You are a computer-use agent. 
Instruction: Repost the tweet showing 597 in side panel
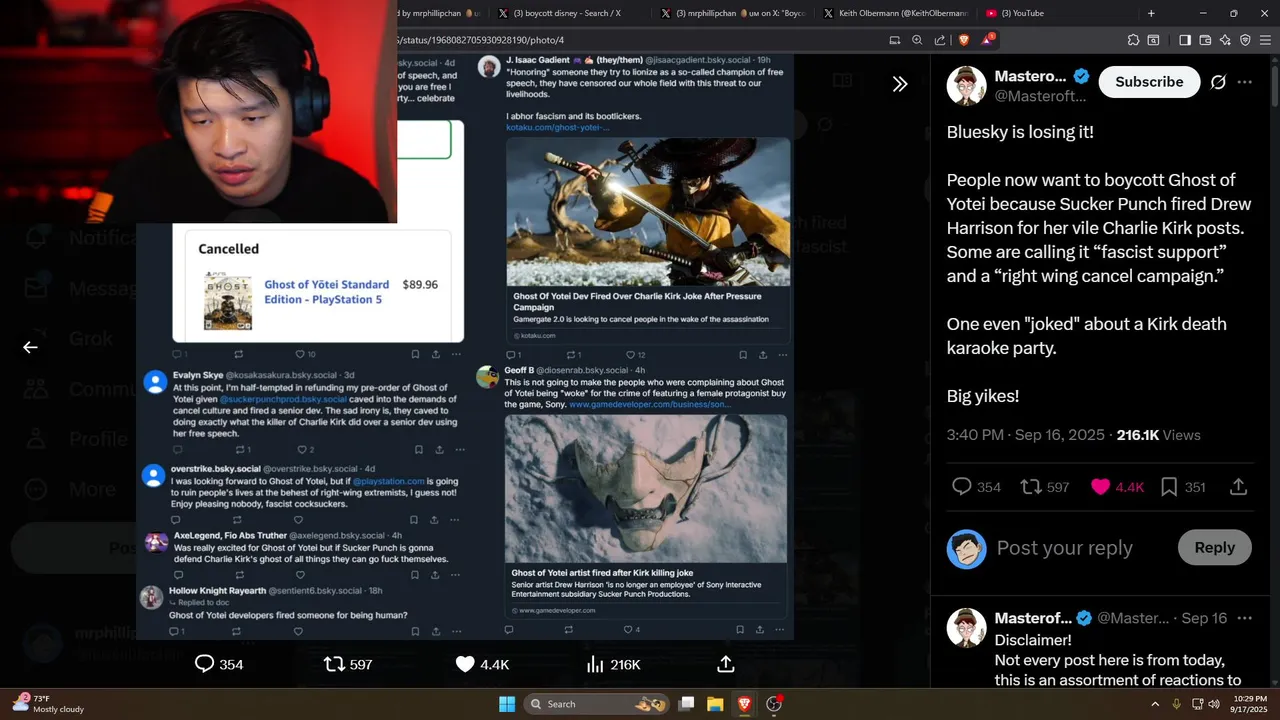coord(1044,487)
